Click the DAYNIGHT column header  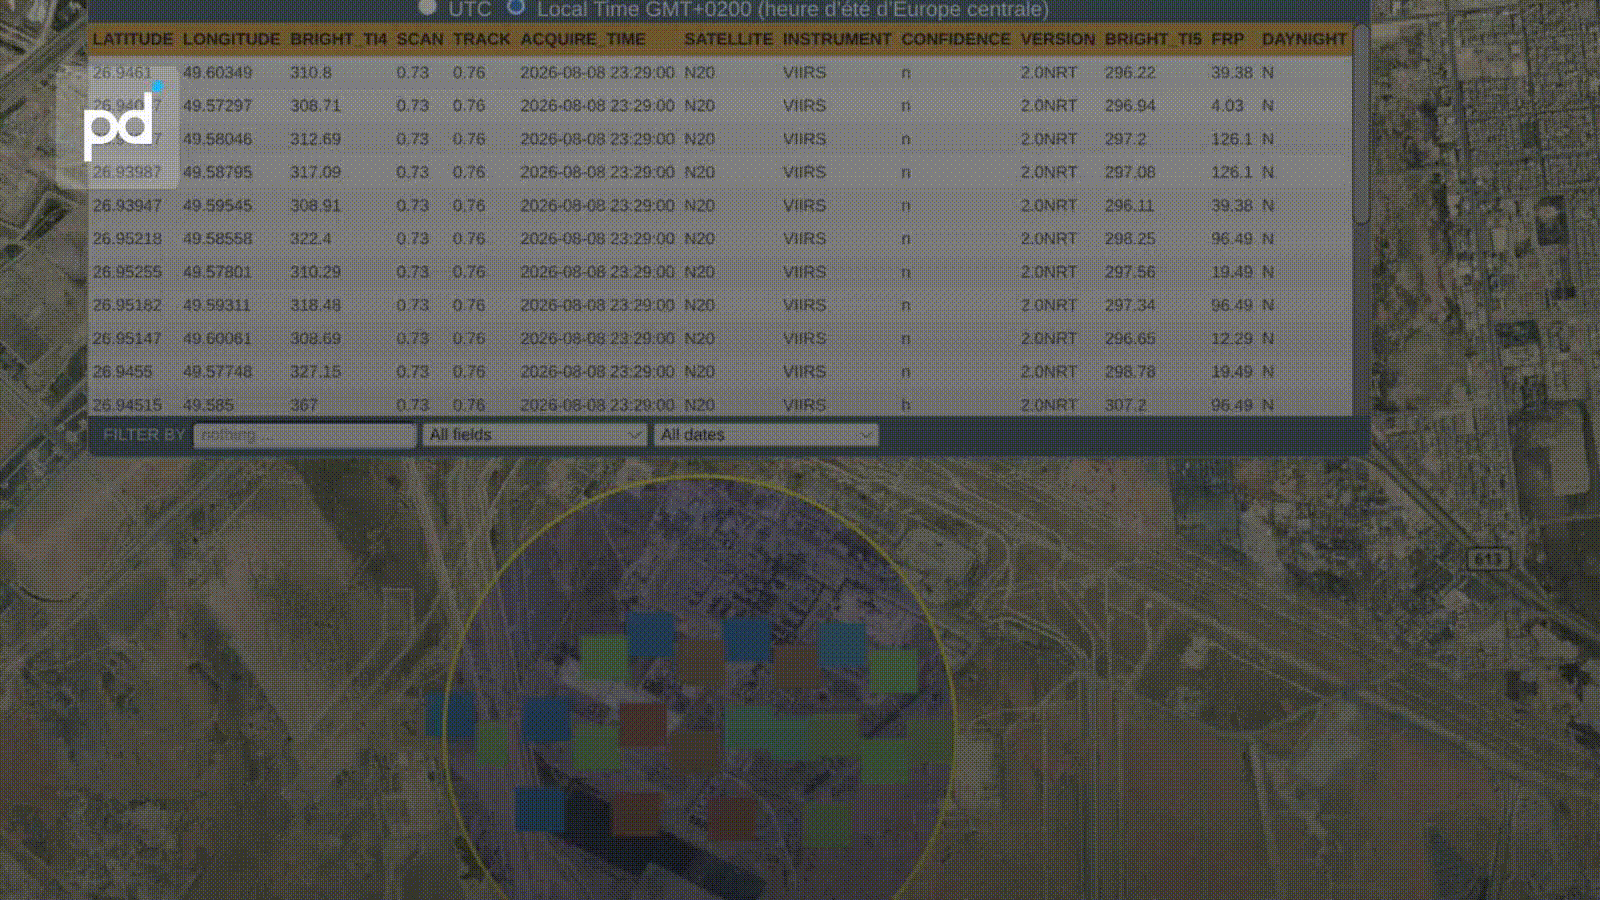coord(1304,39)
